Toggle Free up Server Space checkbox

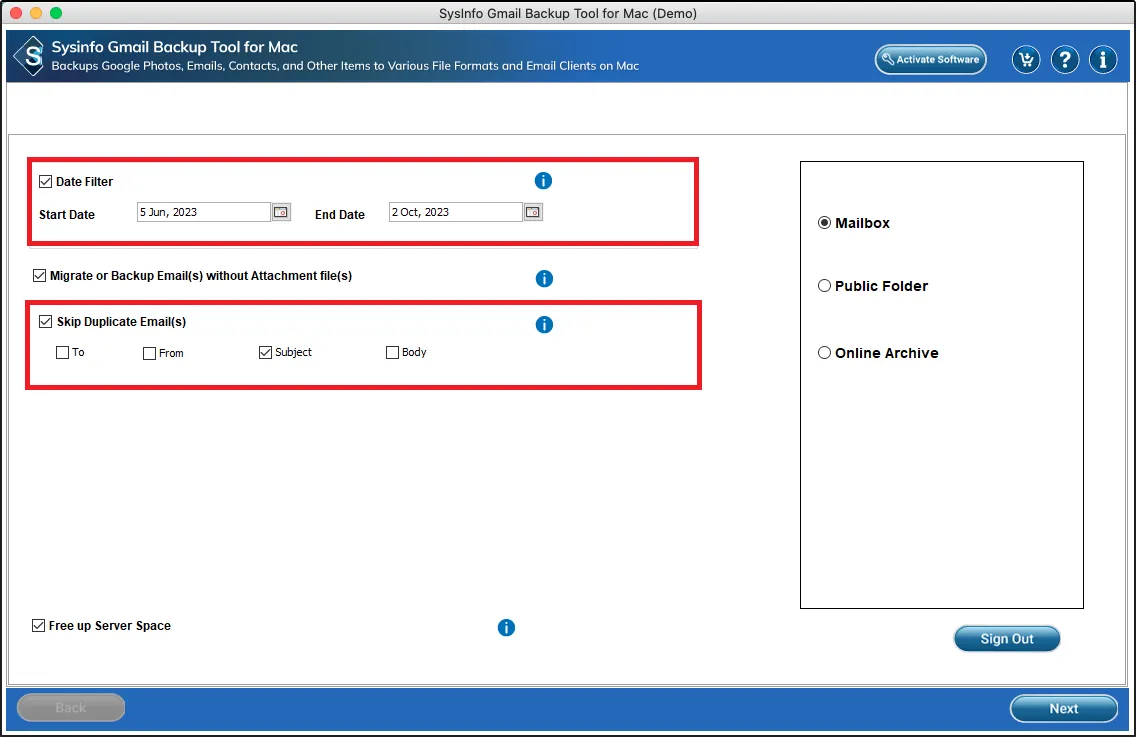point(38,625)
